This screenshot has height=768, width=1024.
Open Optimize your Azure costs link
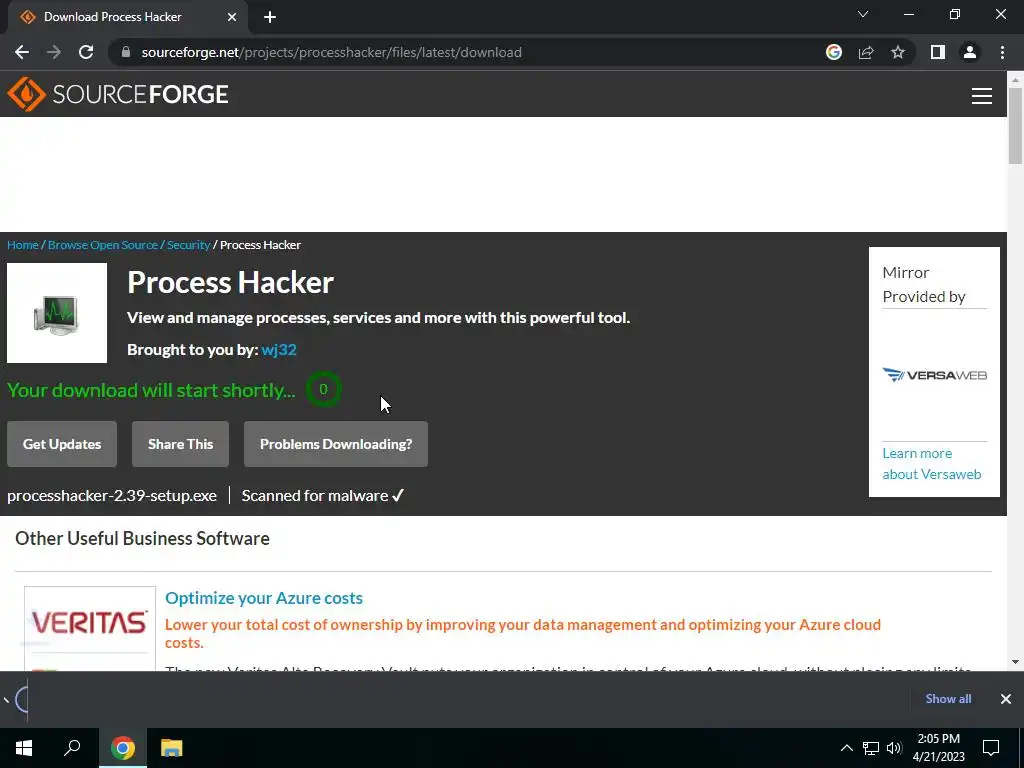click(264, 598)
